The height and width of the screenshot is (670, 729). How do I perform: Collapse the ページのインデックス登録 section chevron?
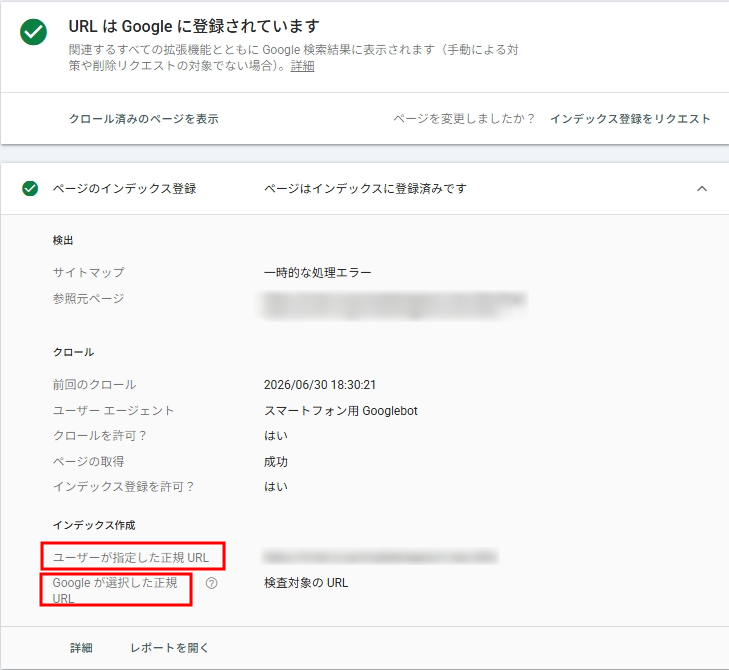(702, 188)
